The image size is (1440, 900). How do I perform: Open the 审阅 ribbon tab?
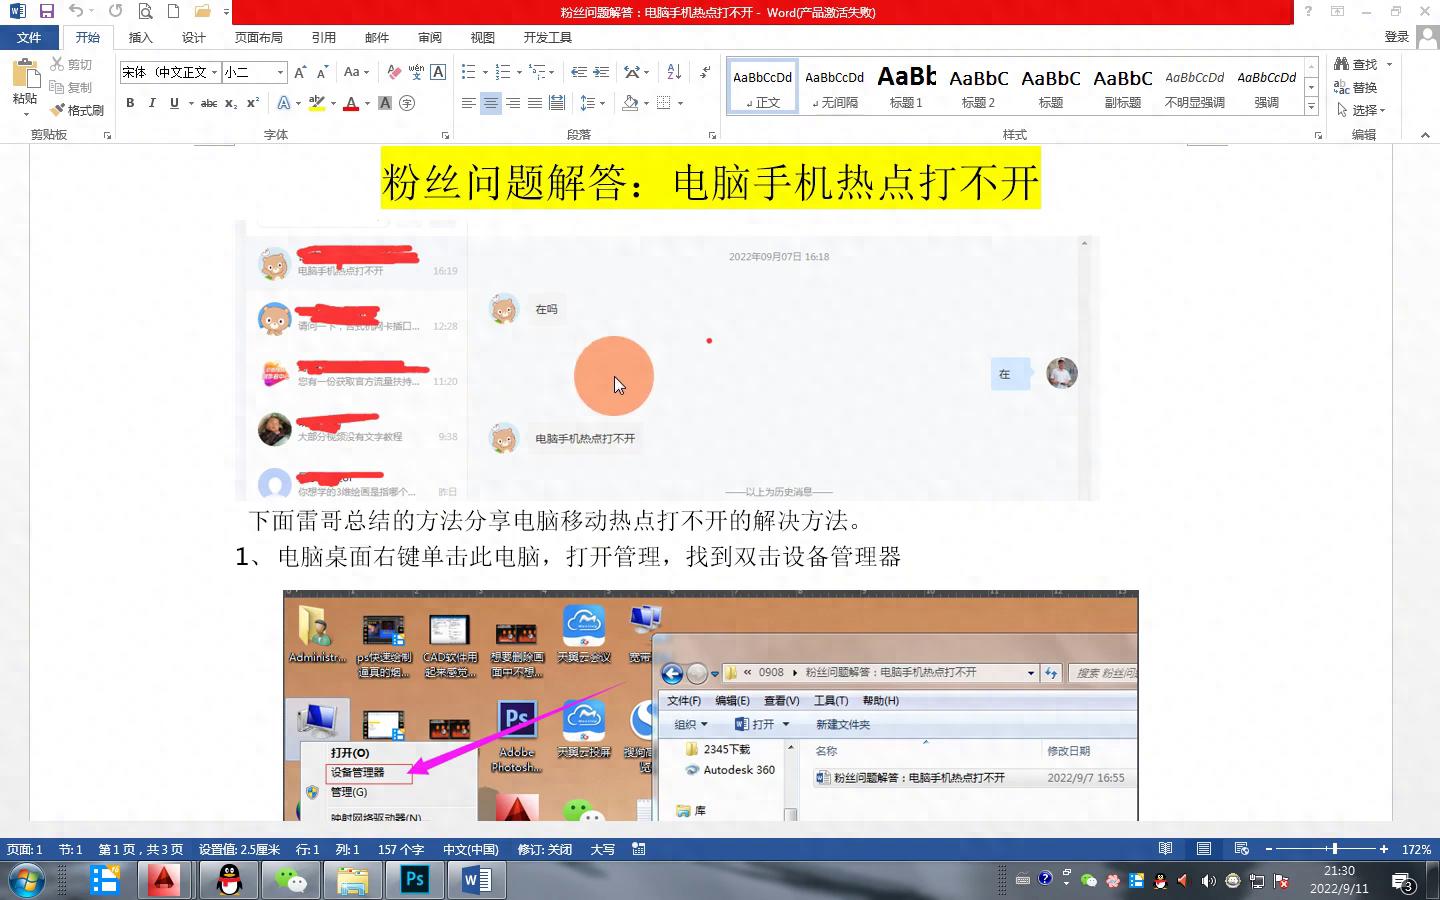point(430,37)
